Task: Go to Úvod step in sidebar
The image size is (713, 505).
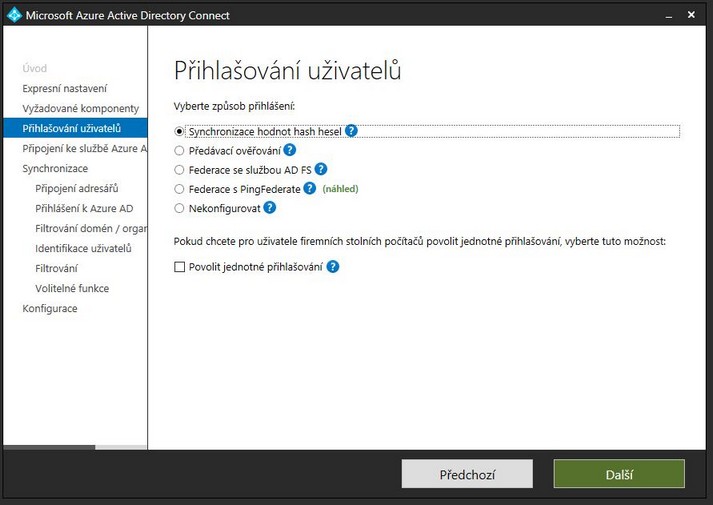Action: pyautogui.click(x=35, y=68)
